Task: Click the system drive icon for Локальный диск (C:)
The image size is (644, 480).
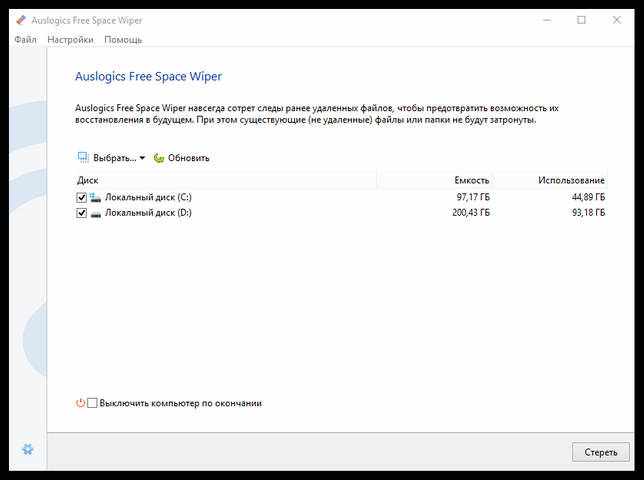Action: (95, 198)
